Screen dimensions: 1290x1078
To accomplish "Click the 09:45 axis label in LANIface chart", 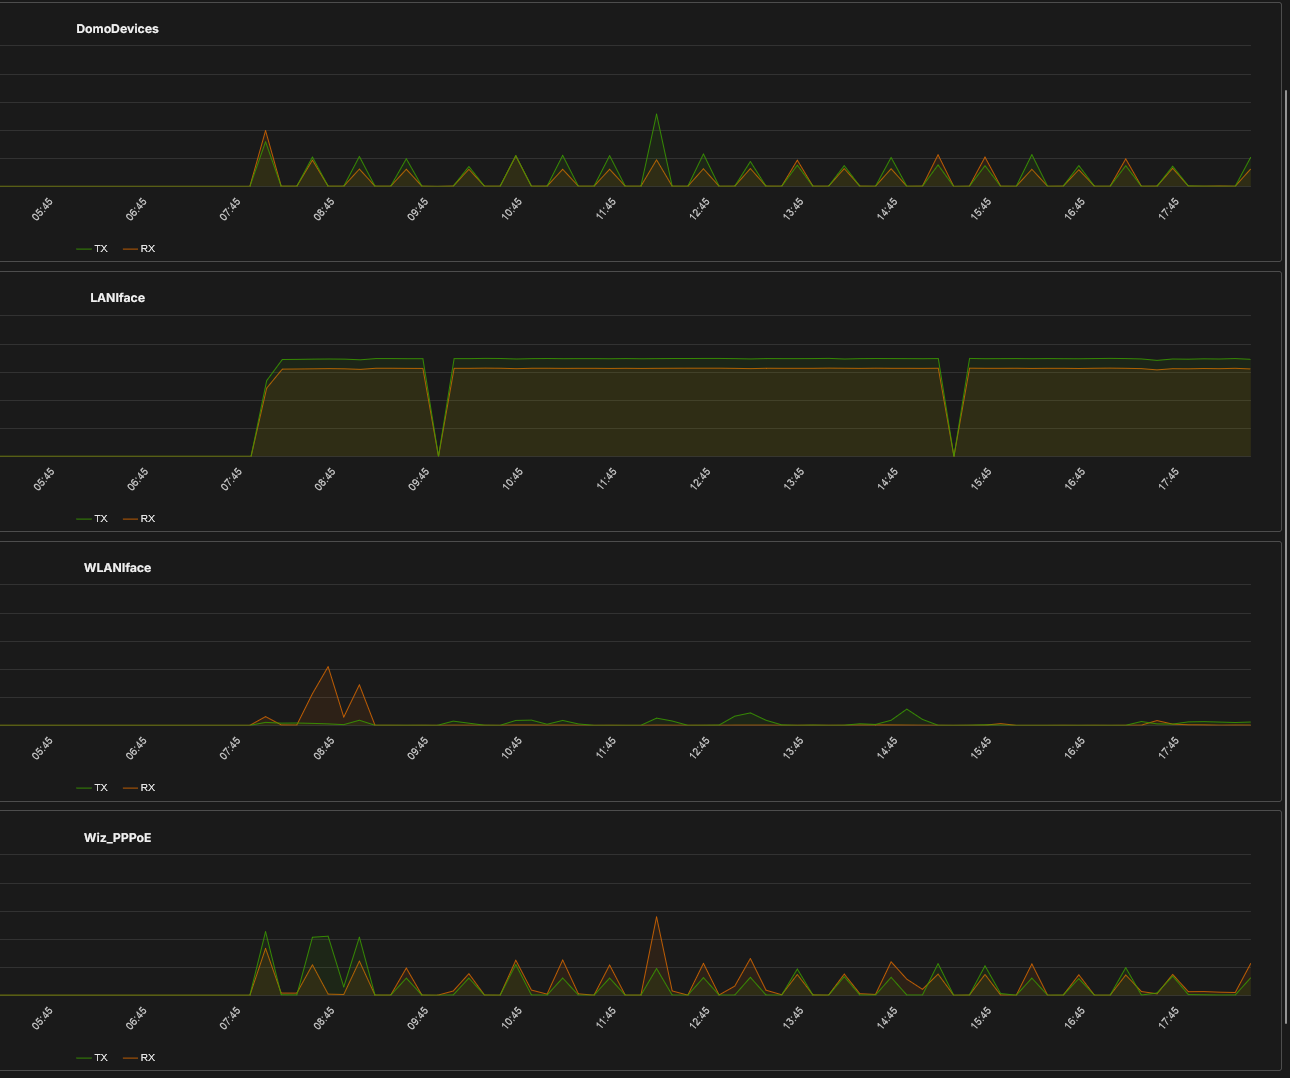I will click(x=418, y=479).
